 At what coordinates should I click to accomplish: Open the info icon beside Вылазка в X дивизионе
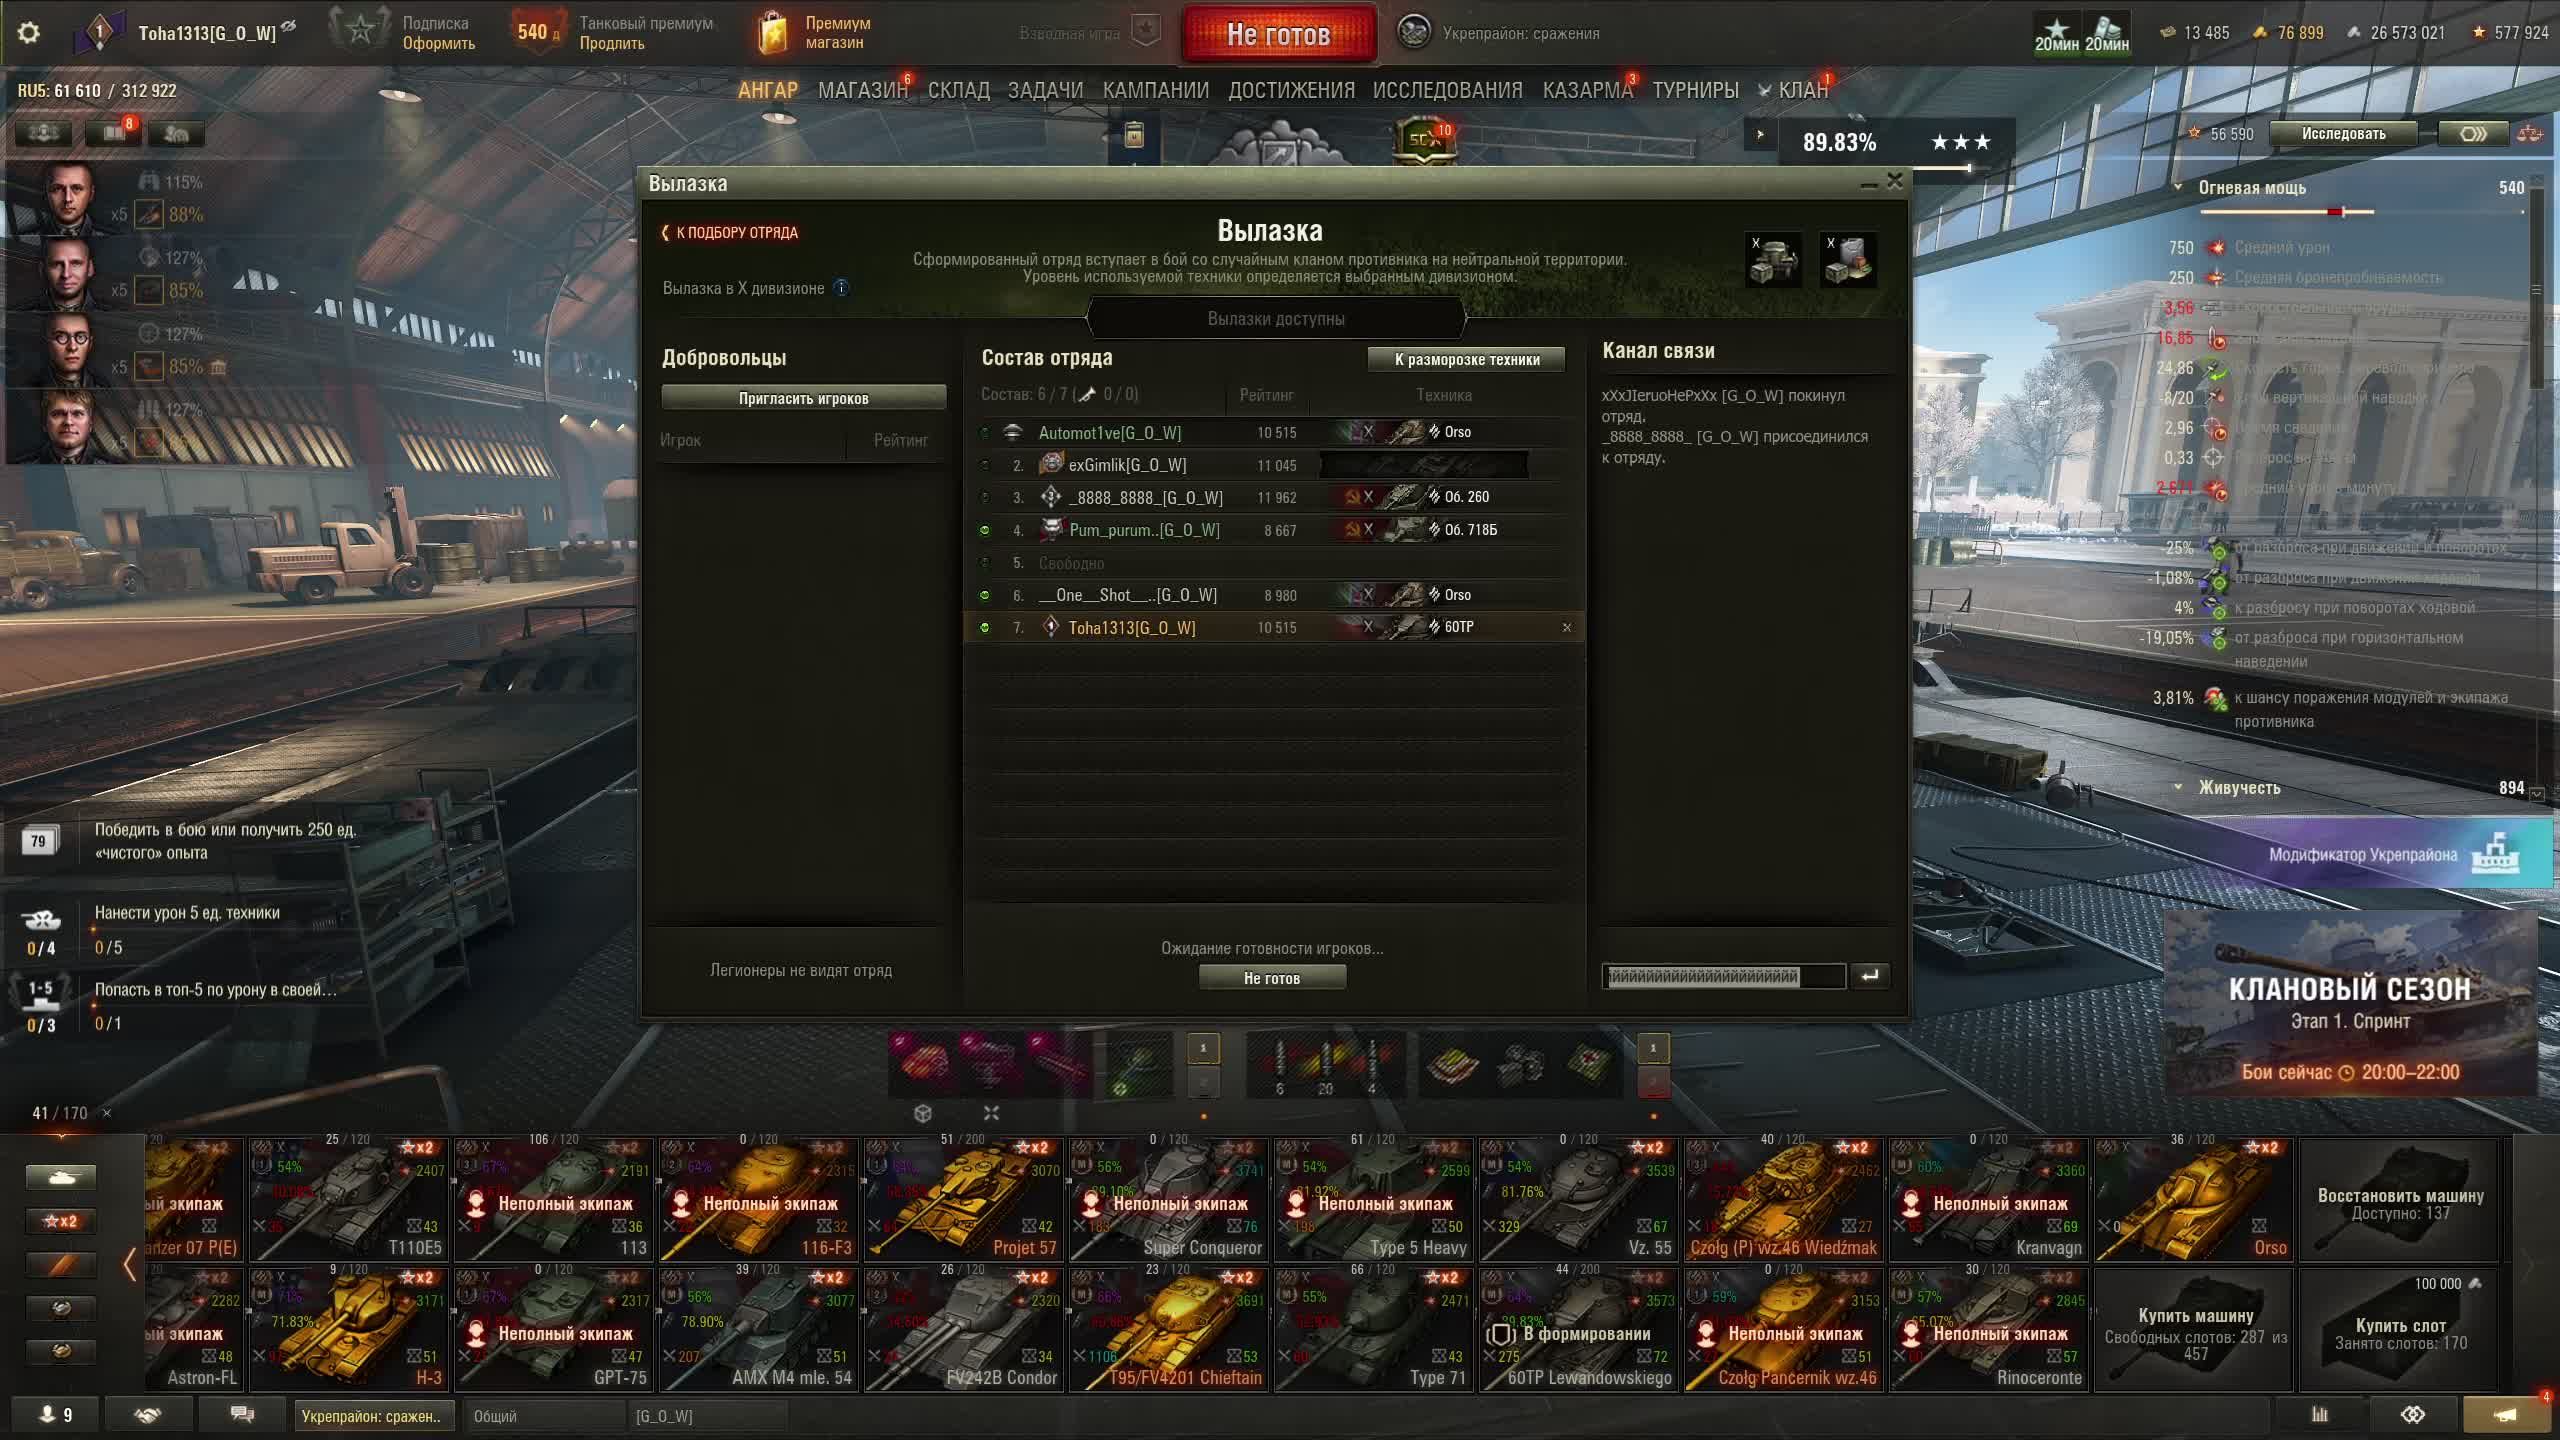(841, 288)
